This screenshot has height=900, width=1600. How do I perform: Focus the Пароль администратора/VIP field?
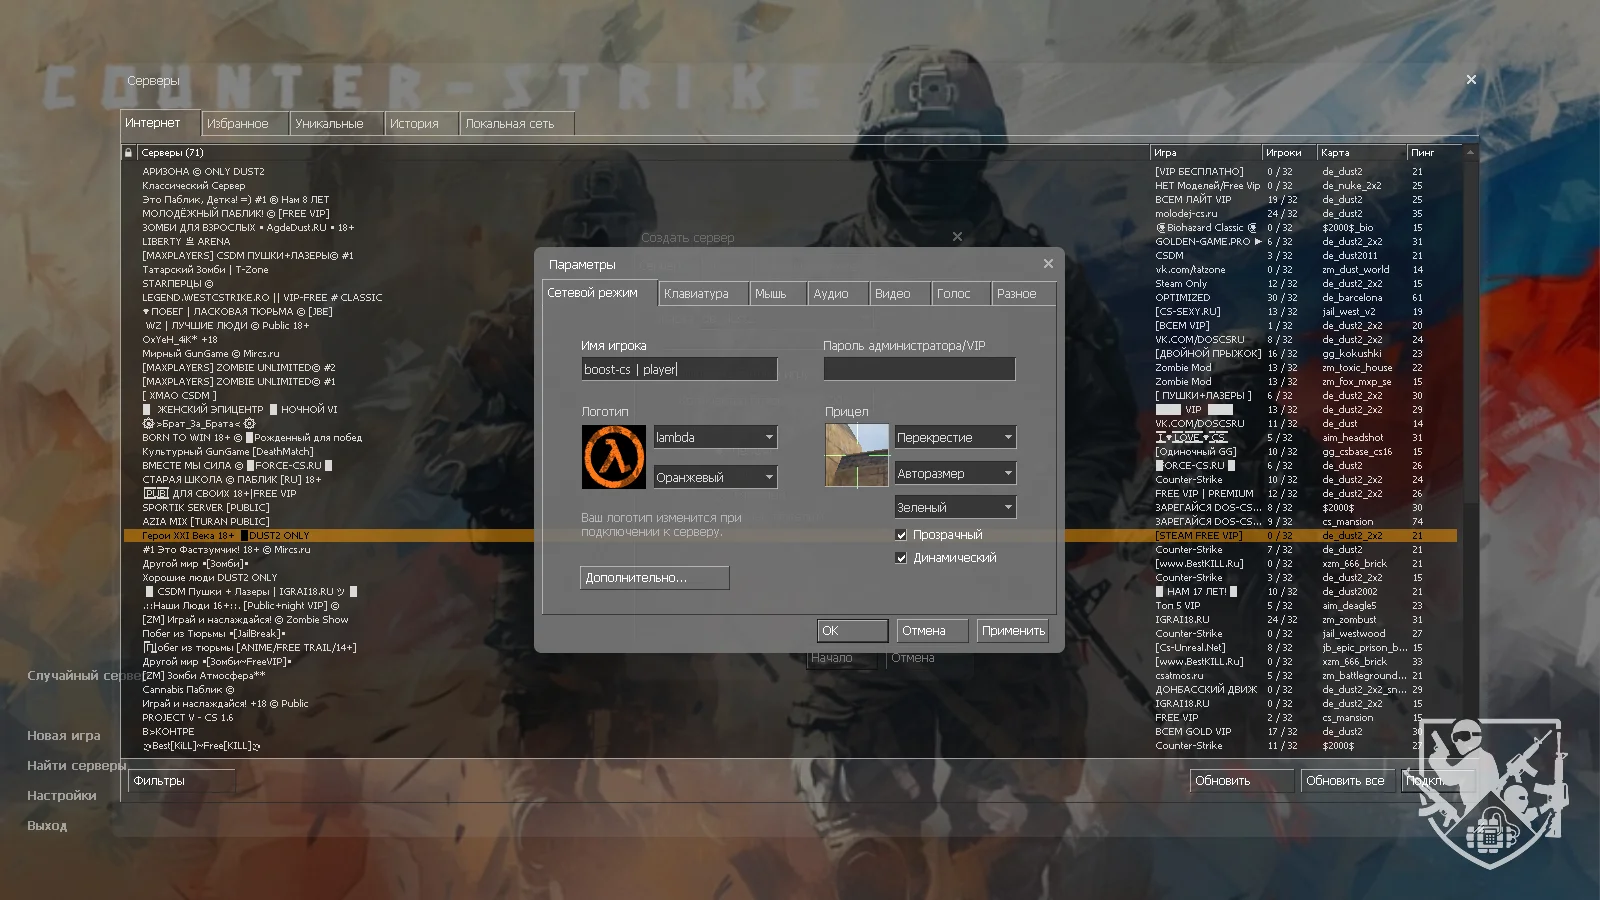point(919,370)
